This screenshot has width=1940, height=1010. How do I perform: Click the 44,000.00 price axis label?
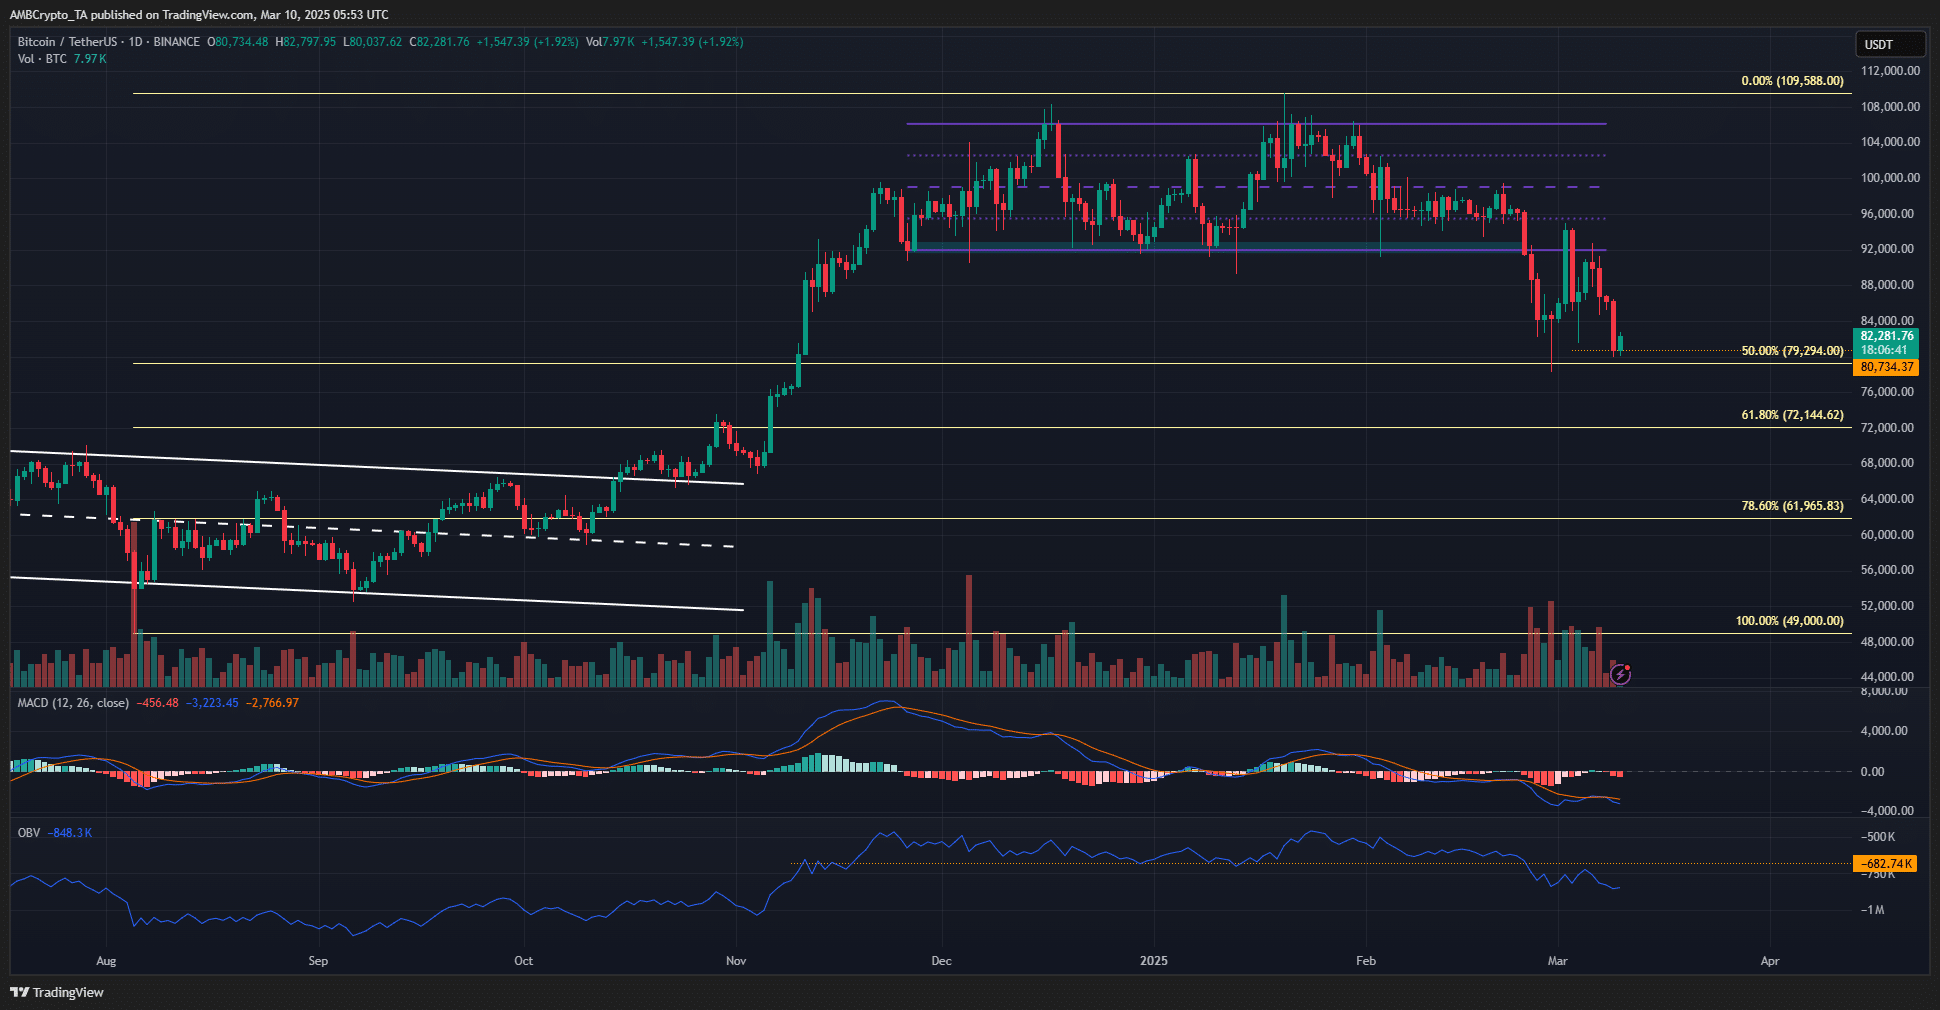1887,677
